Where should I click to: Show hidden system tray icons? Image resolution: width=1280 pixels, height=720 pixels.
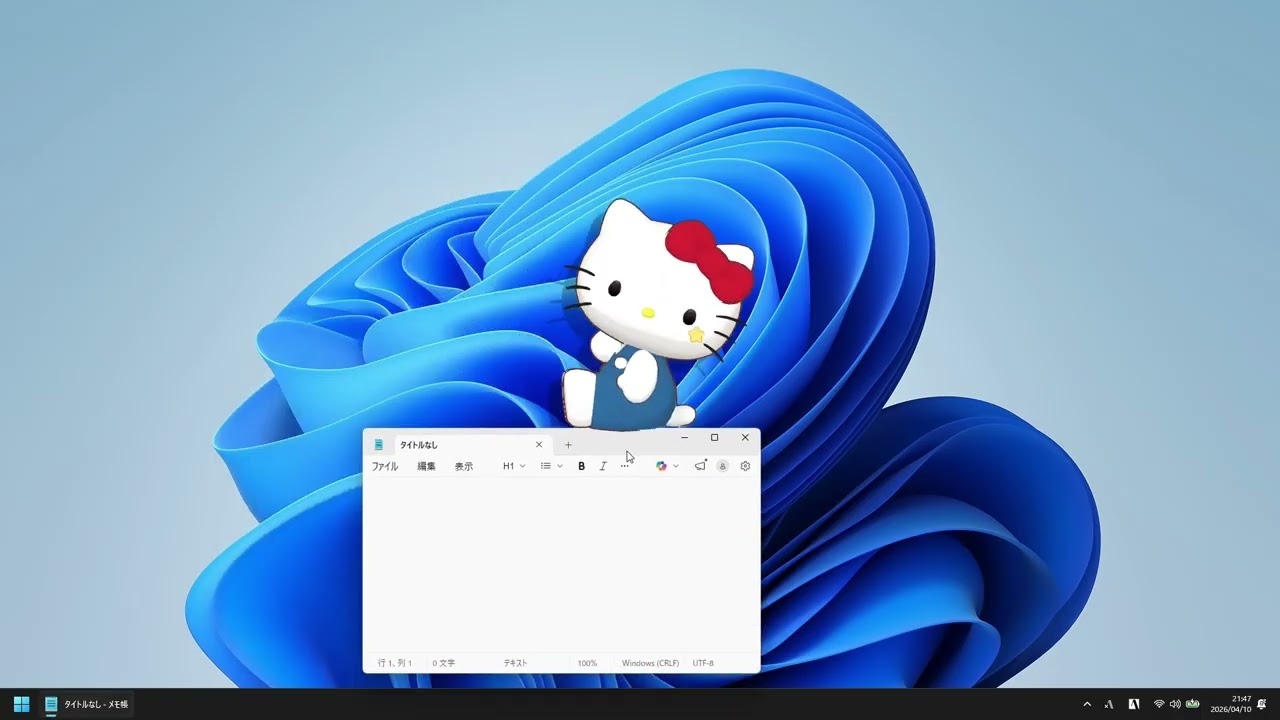pos(1087,704)
